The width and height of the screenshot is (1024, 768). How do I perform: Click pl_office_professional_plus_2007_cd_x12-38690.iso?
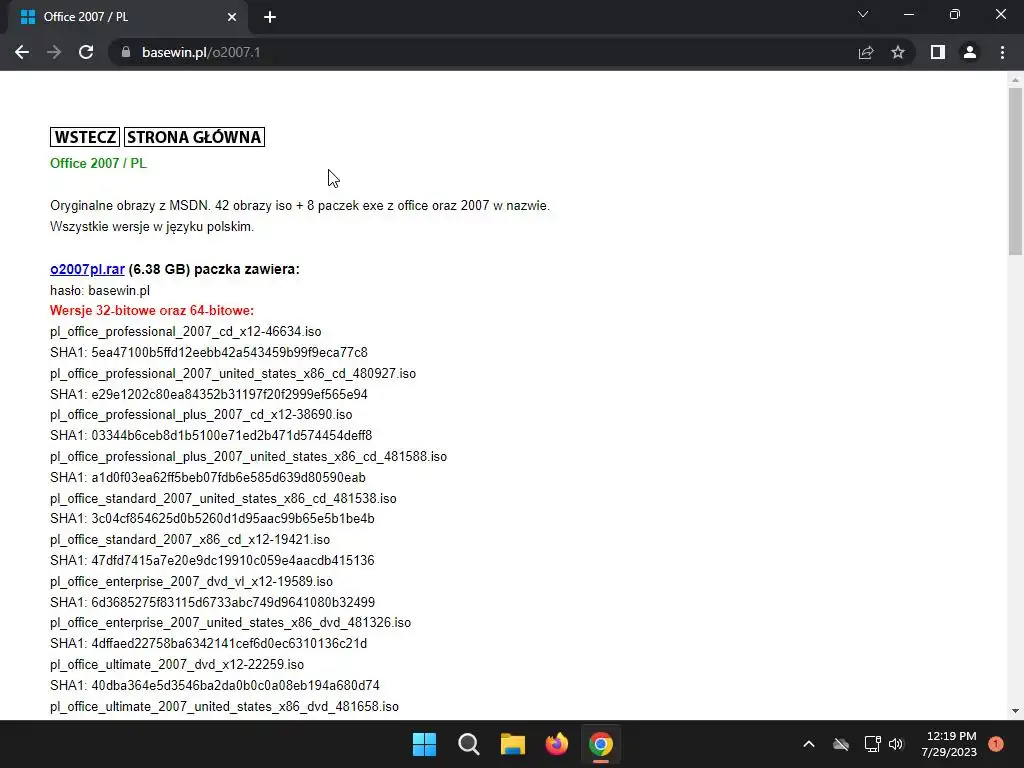click(201, 415)
